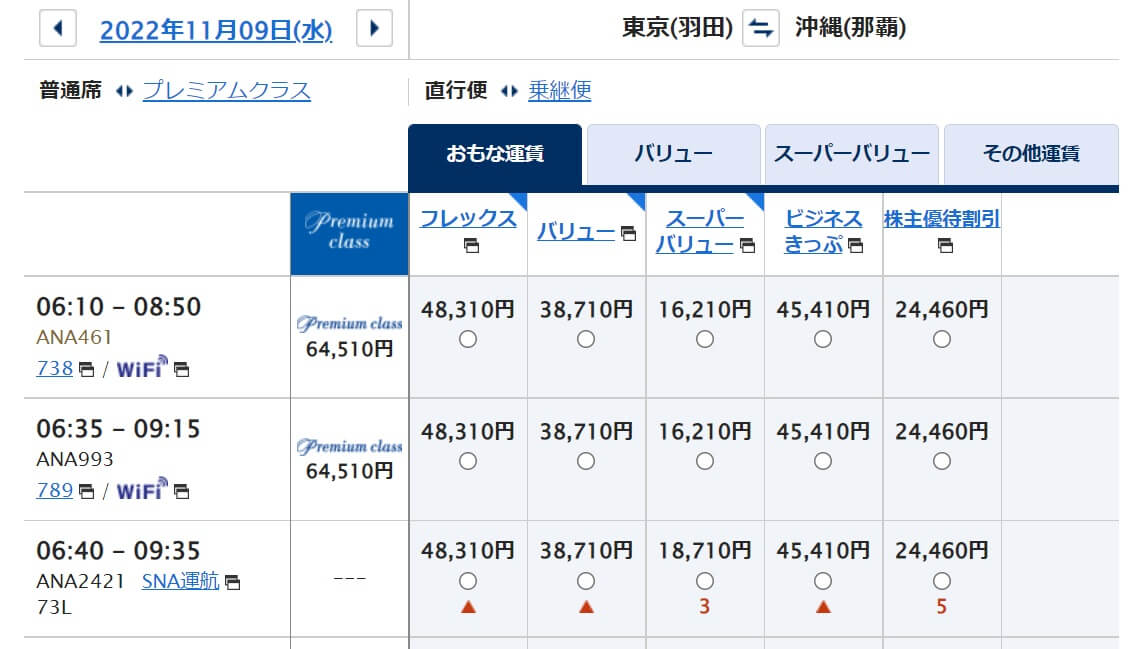
Task: Select Premium class 64,510円 for ANA461
Action: coord(349,338)
